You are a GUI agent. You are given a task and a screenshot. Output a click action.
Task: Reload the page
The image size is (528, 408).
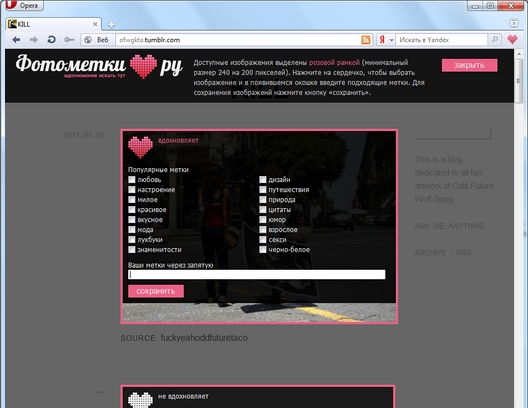click(51, 40)
